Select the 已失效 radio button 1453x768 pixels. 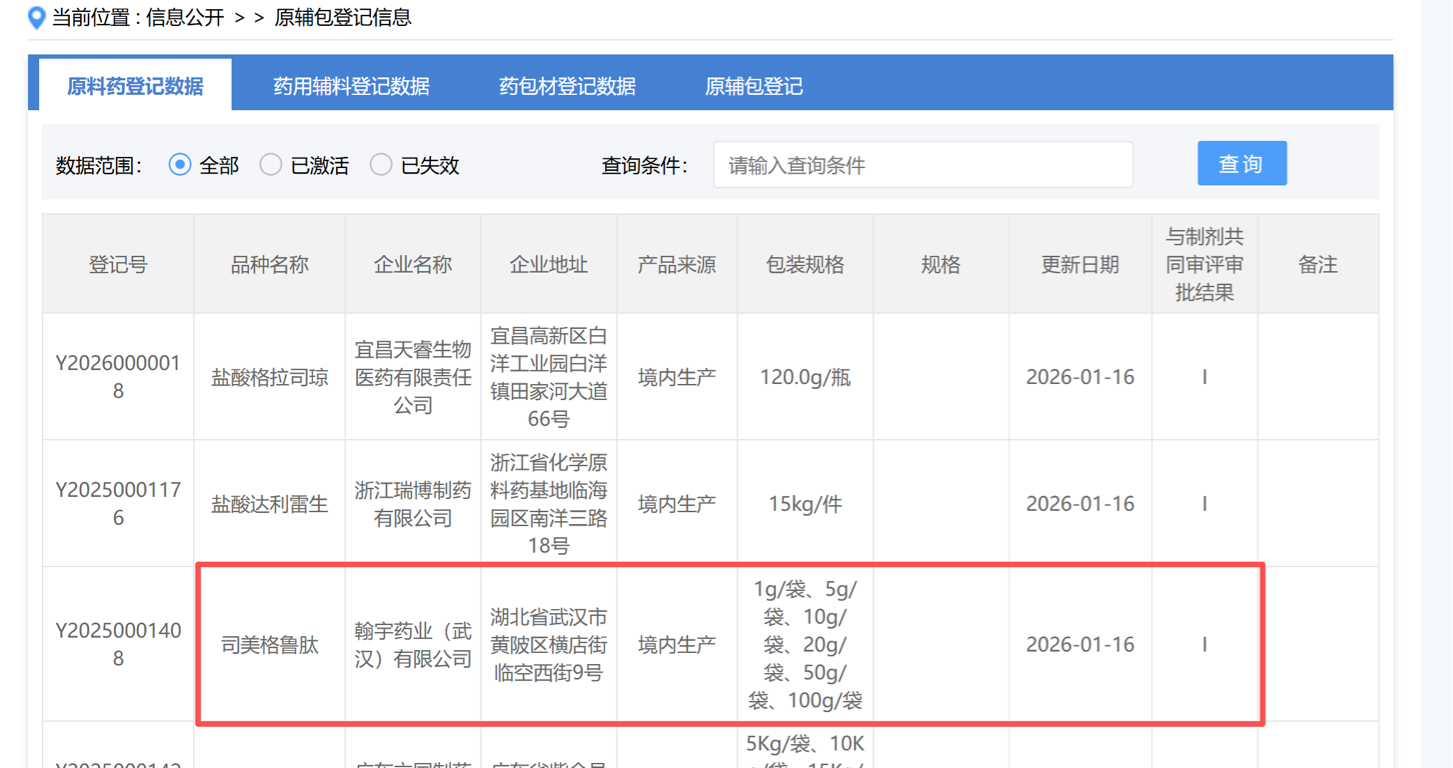point(381,165)
